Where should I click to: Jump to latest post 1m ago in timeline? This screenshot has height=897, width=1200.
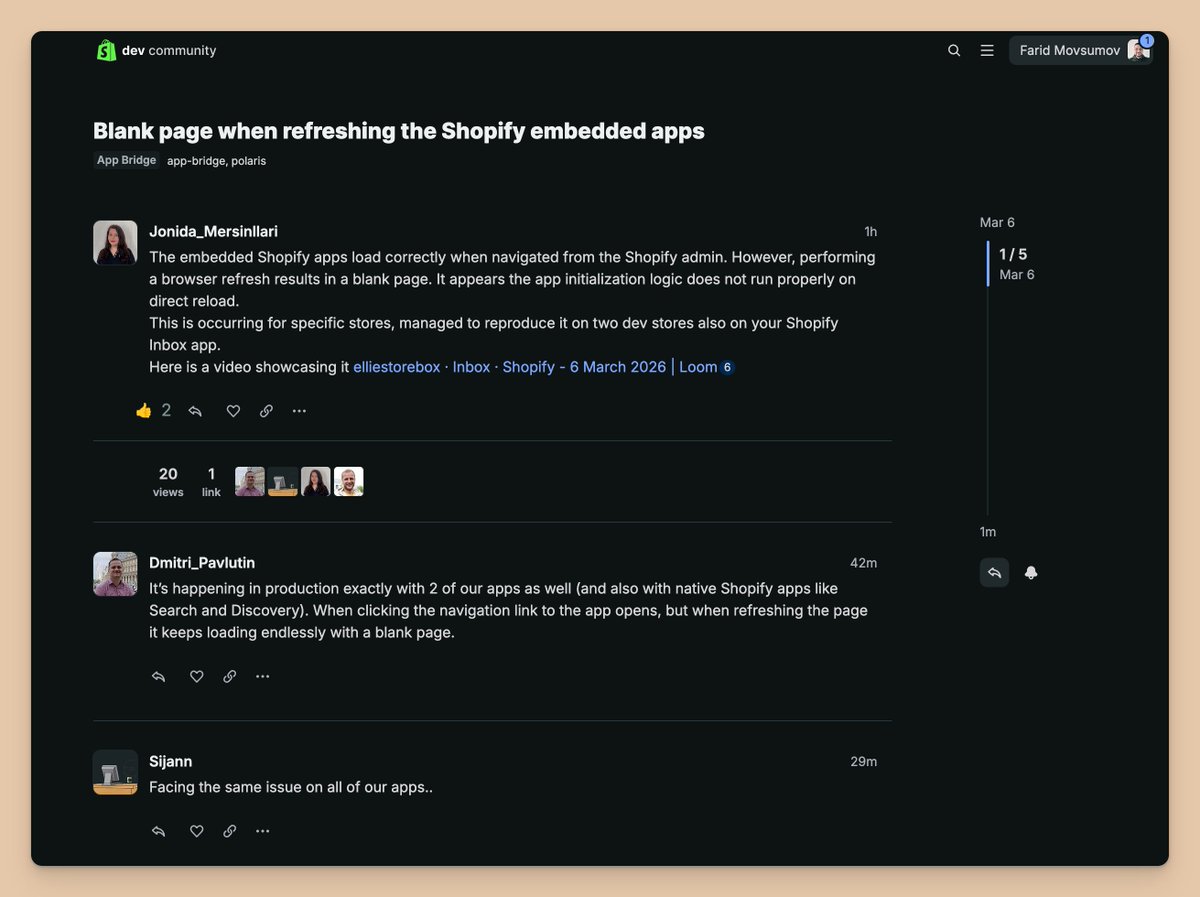pos(988,532)
